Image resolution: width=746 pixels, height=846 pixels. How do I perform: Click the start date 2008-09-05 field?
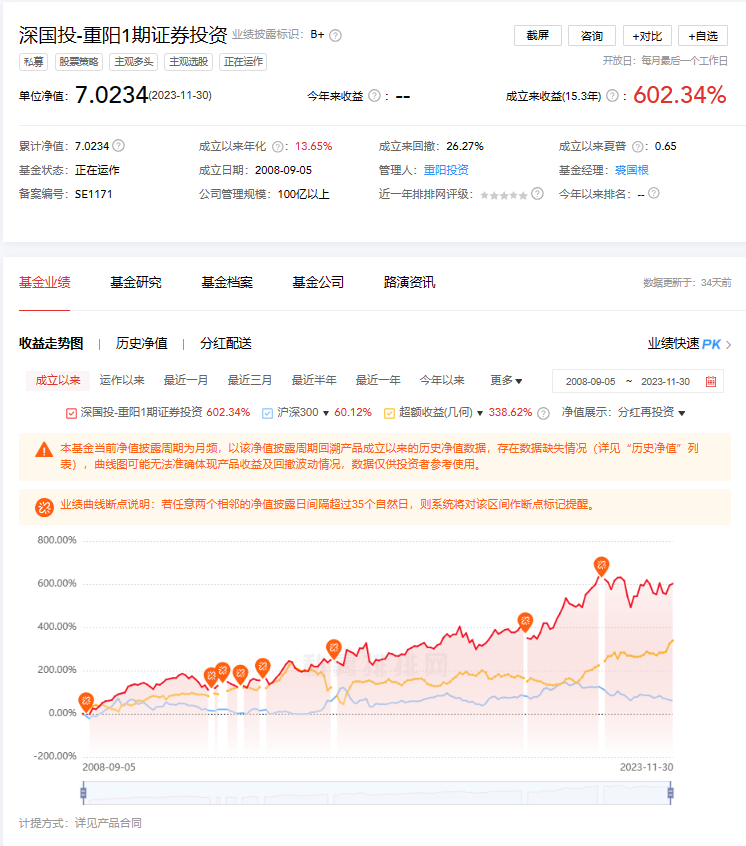pos(591,381)
